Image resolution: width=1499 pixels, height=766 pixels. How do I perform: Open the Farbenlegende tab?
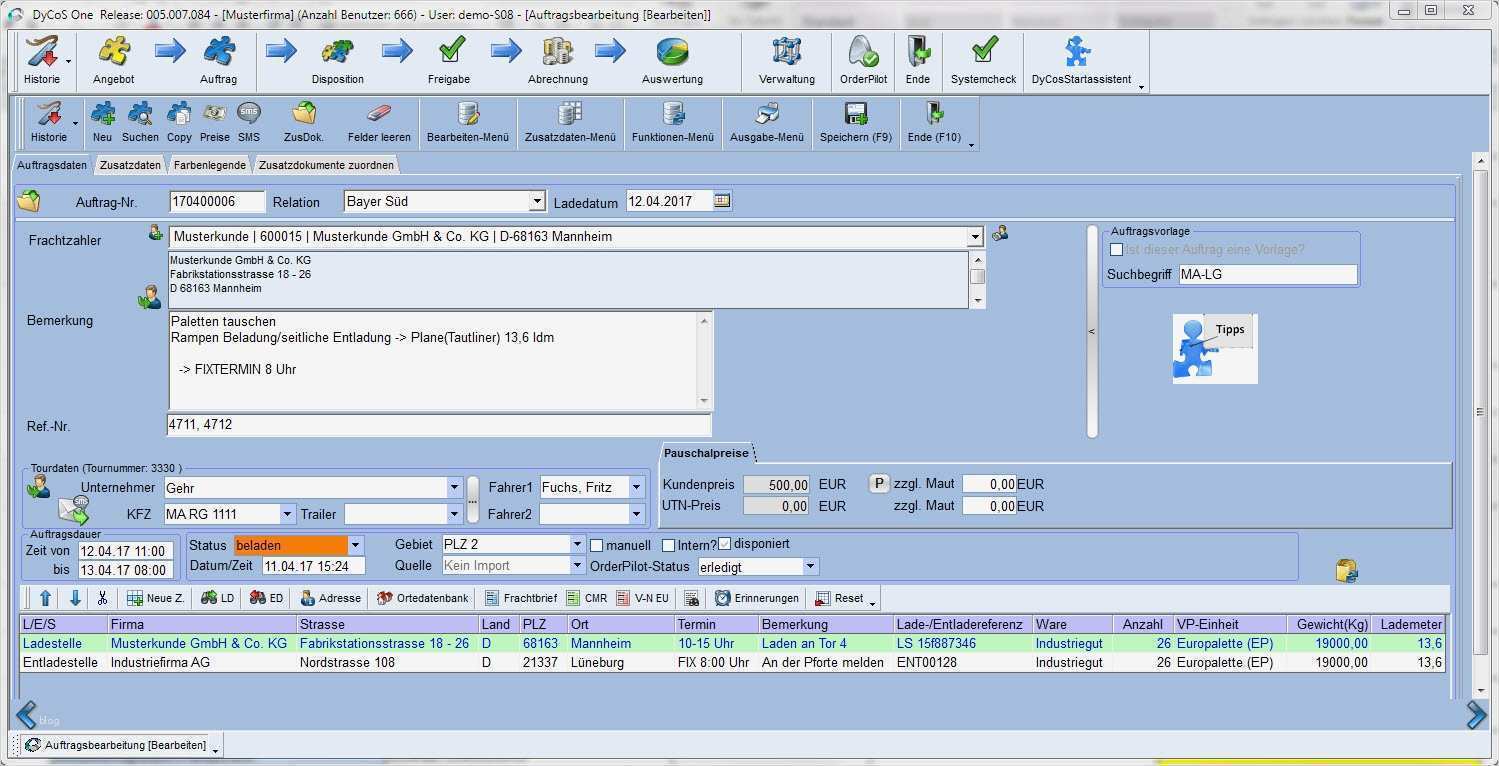(210, 165)
